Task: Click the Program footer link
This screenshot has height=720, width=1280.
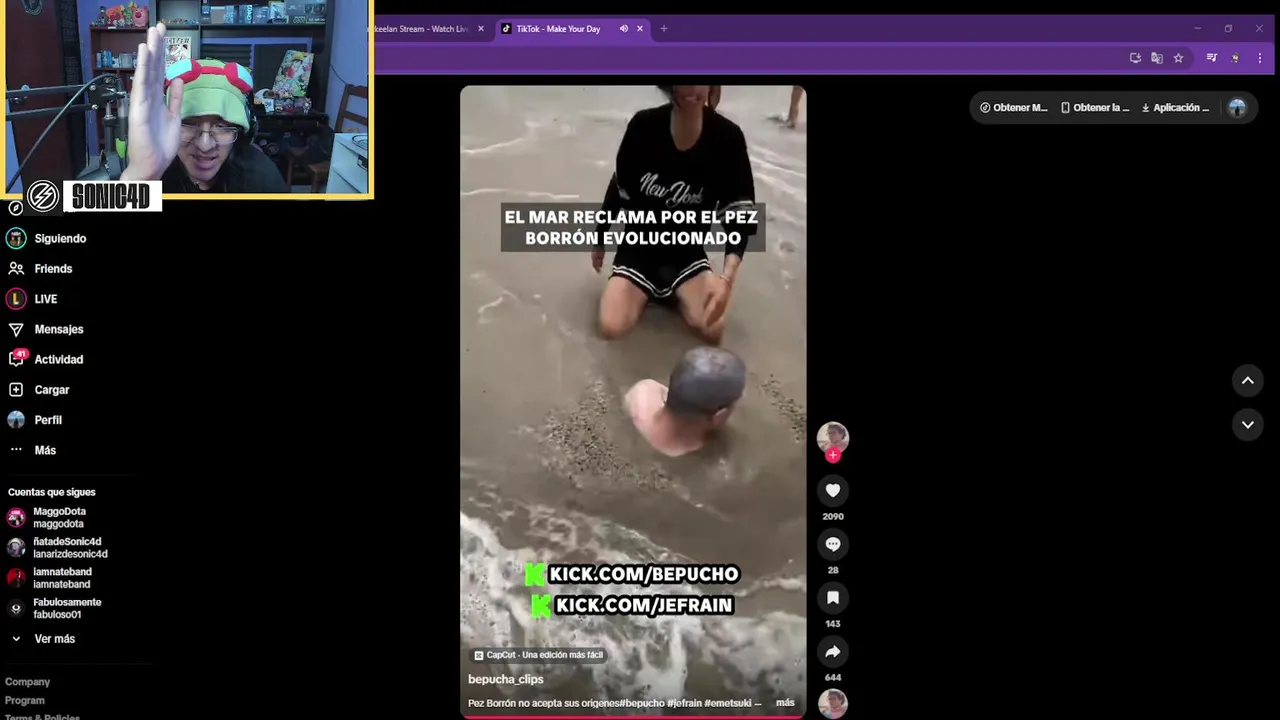Action: click(25, 701)
